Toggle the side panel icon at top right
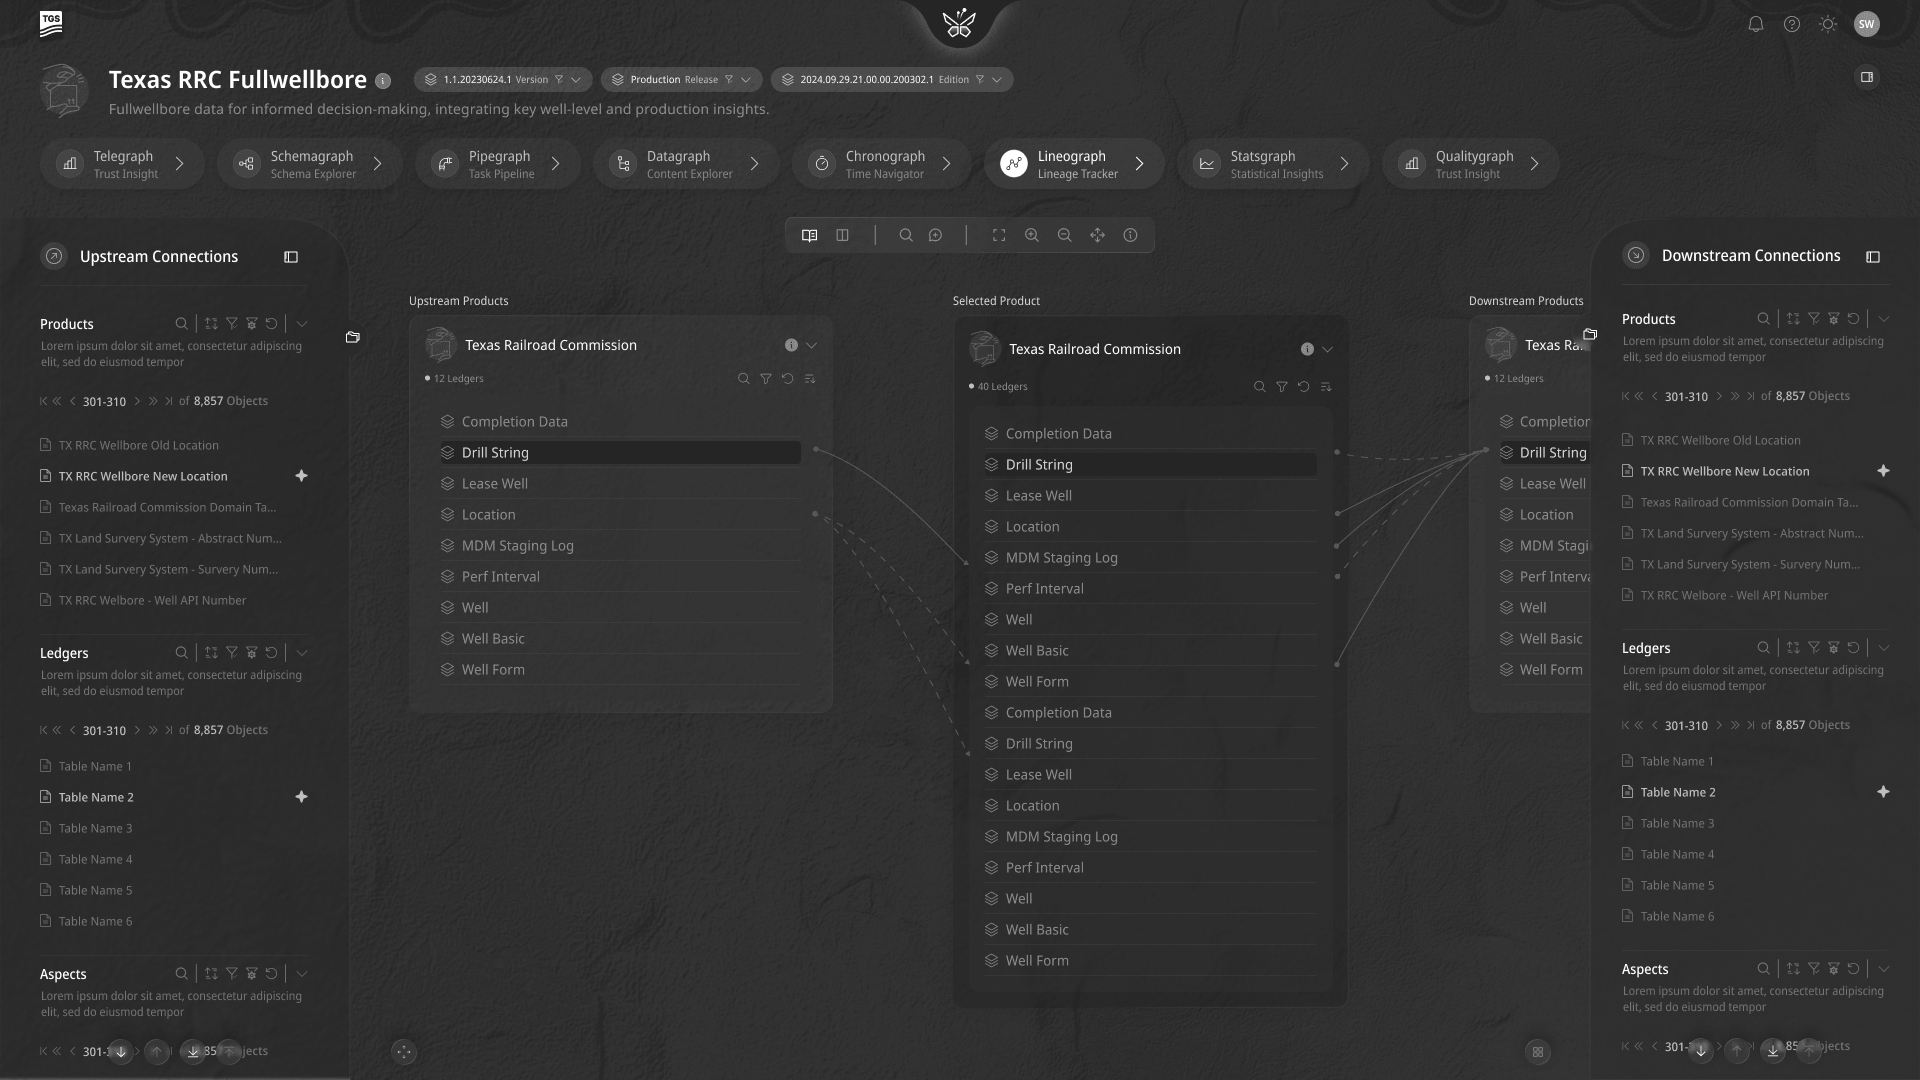Viewport: 1920px width, 1080px height. click(x=1866, y=77)
